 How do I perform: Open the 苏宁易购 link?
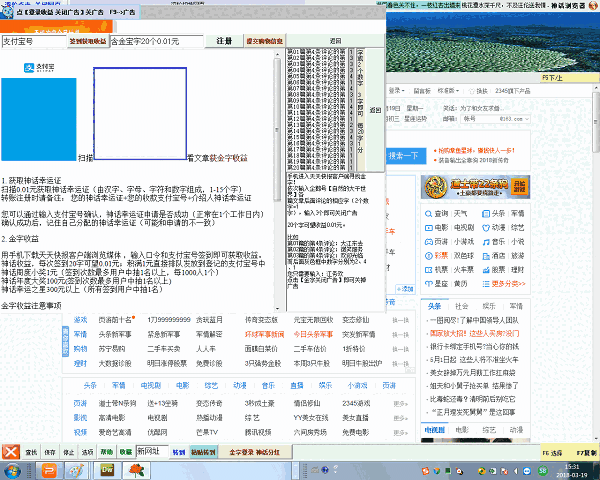(x=112, y=349)
